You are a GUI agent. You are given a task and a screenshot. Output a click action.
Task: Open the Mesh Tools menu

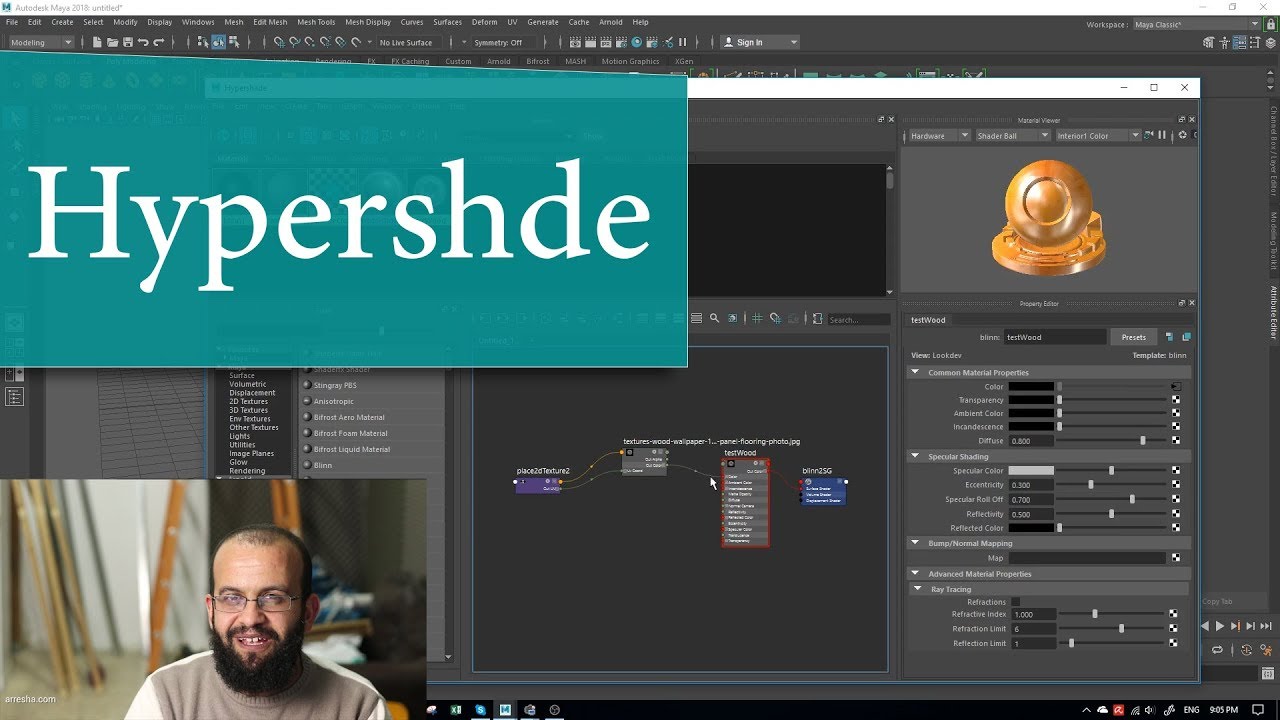click(316, 22)
